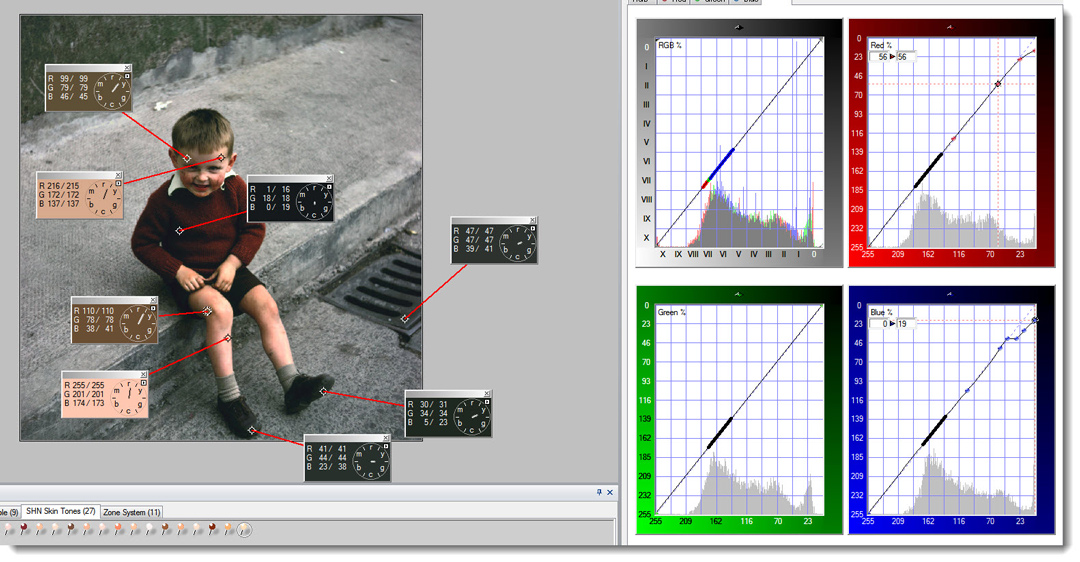
Task: Close the R 30/31 sample info box
Action: tap(487, 393)
